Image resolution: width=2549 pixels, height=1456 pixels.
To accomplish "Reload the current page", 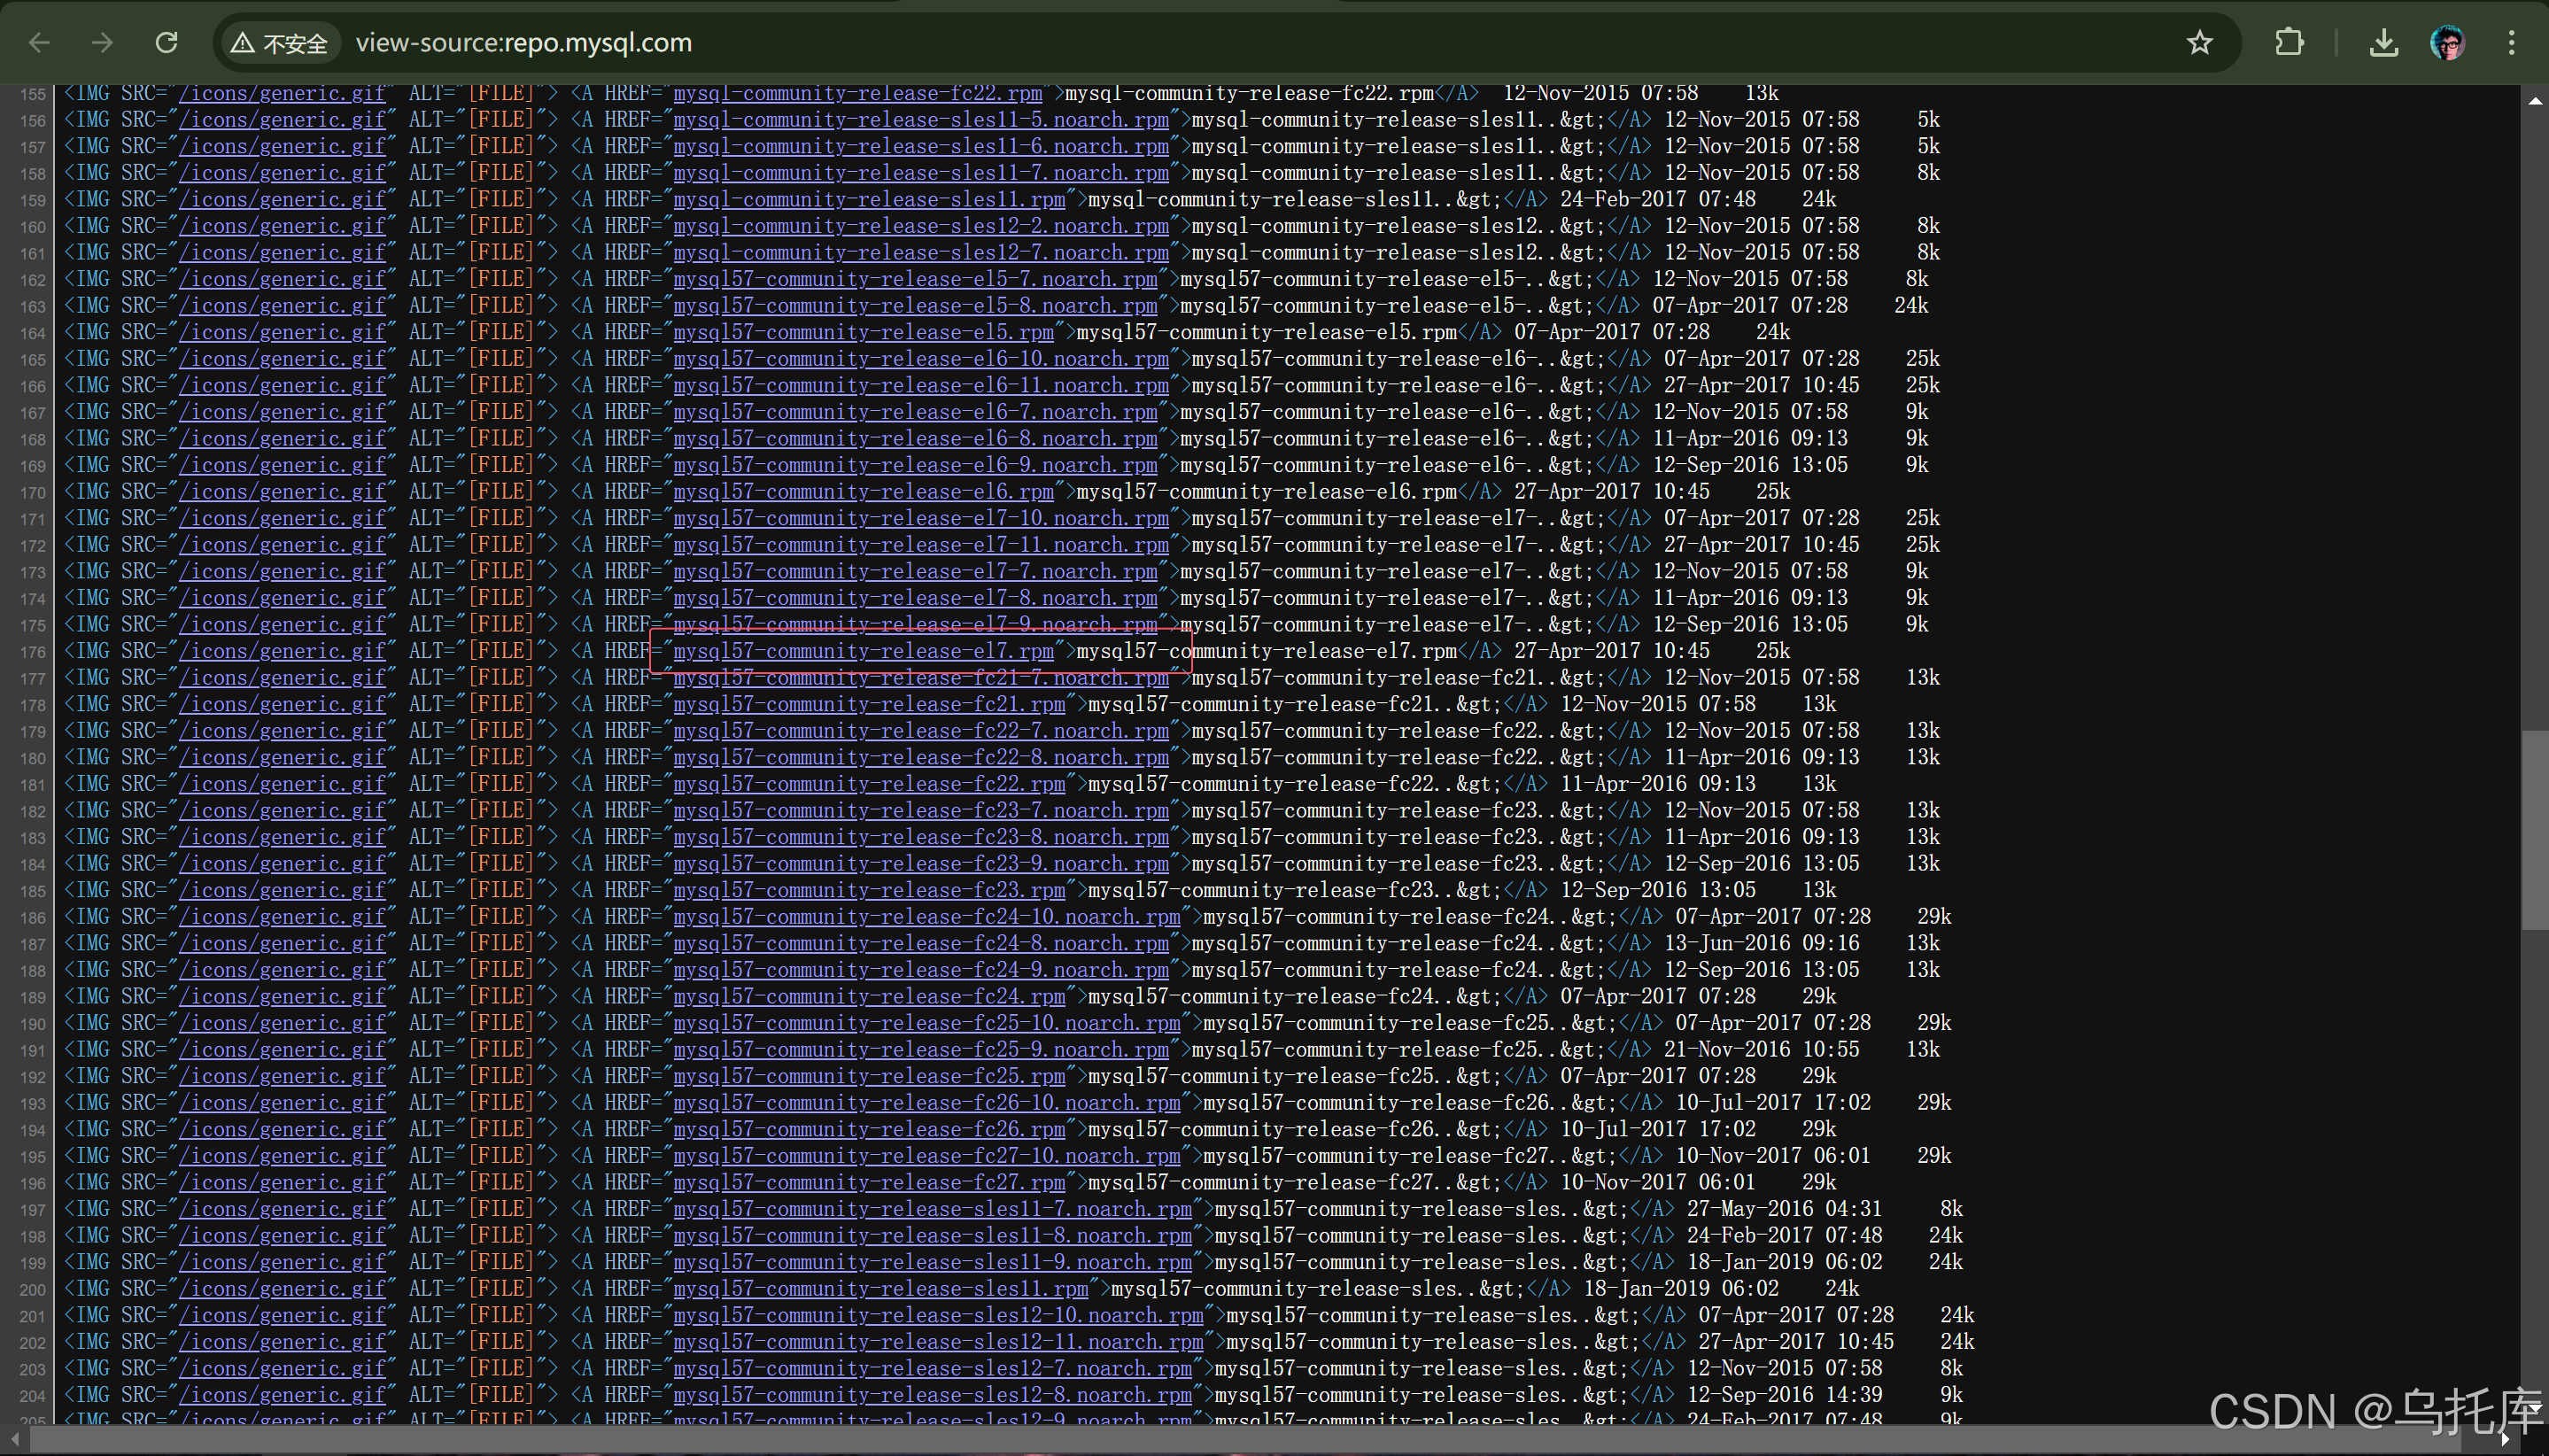I will pos(167,43).
